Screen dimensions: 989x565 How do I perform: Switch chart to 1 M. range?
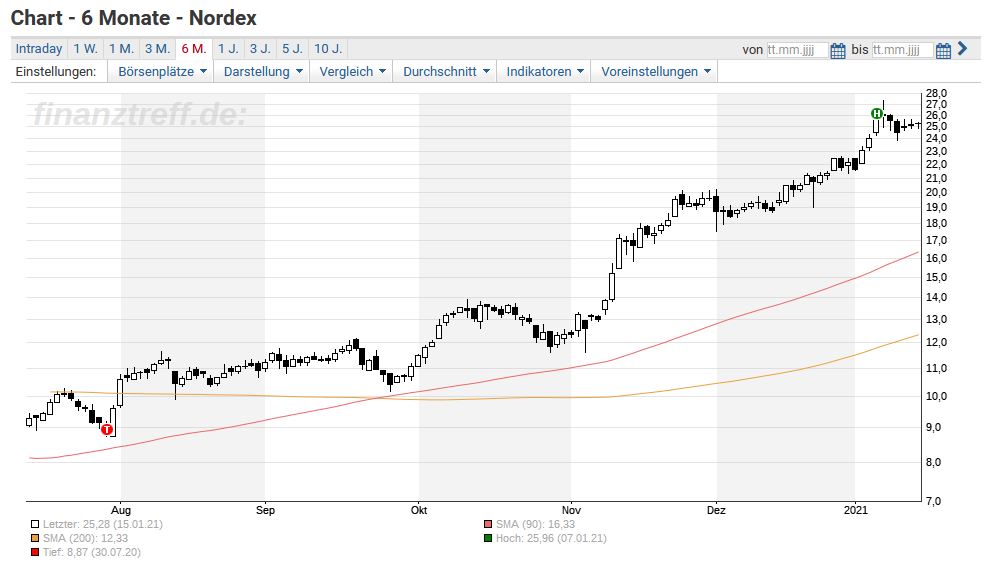click(121, 49)
